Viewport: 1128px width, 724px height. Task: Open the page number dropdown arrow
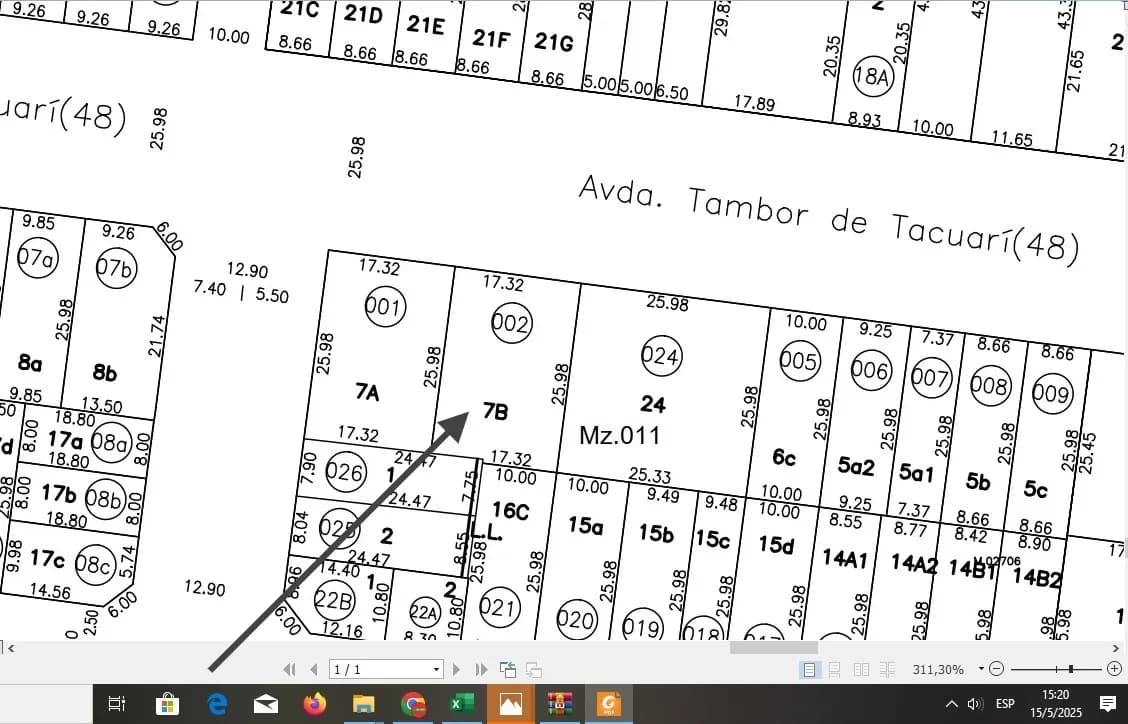(436, 669)
